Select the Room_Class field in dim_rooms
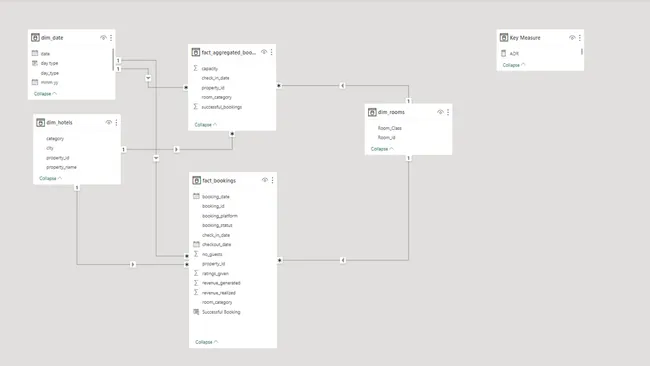The width and height of the screenshot is (650, 366). [390, 128]
